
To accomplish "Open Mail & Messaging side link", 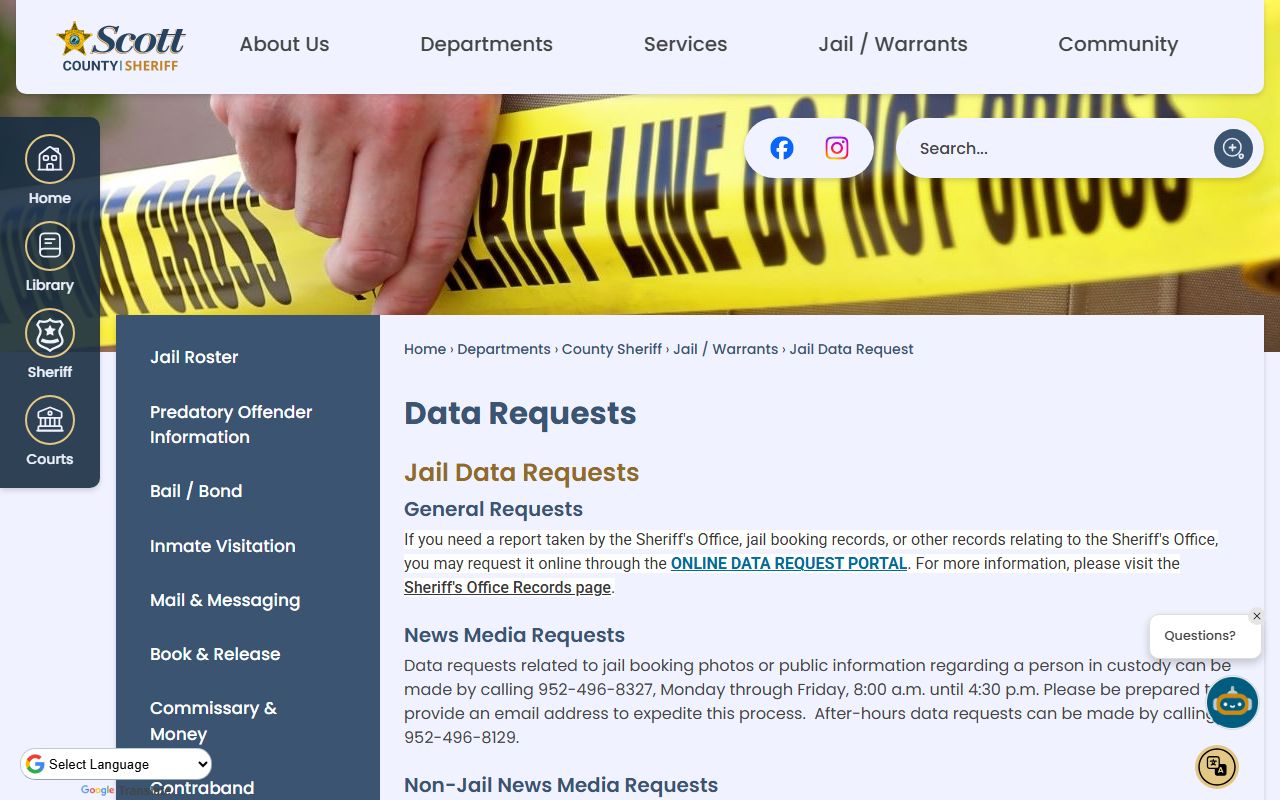I will (x=225, y=600).
